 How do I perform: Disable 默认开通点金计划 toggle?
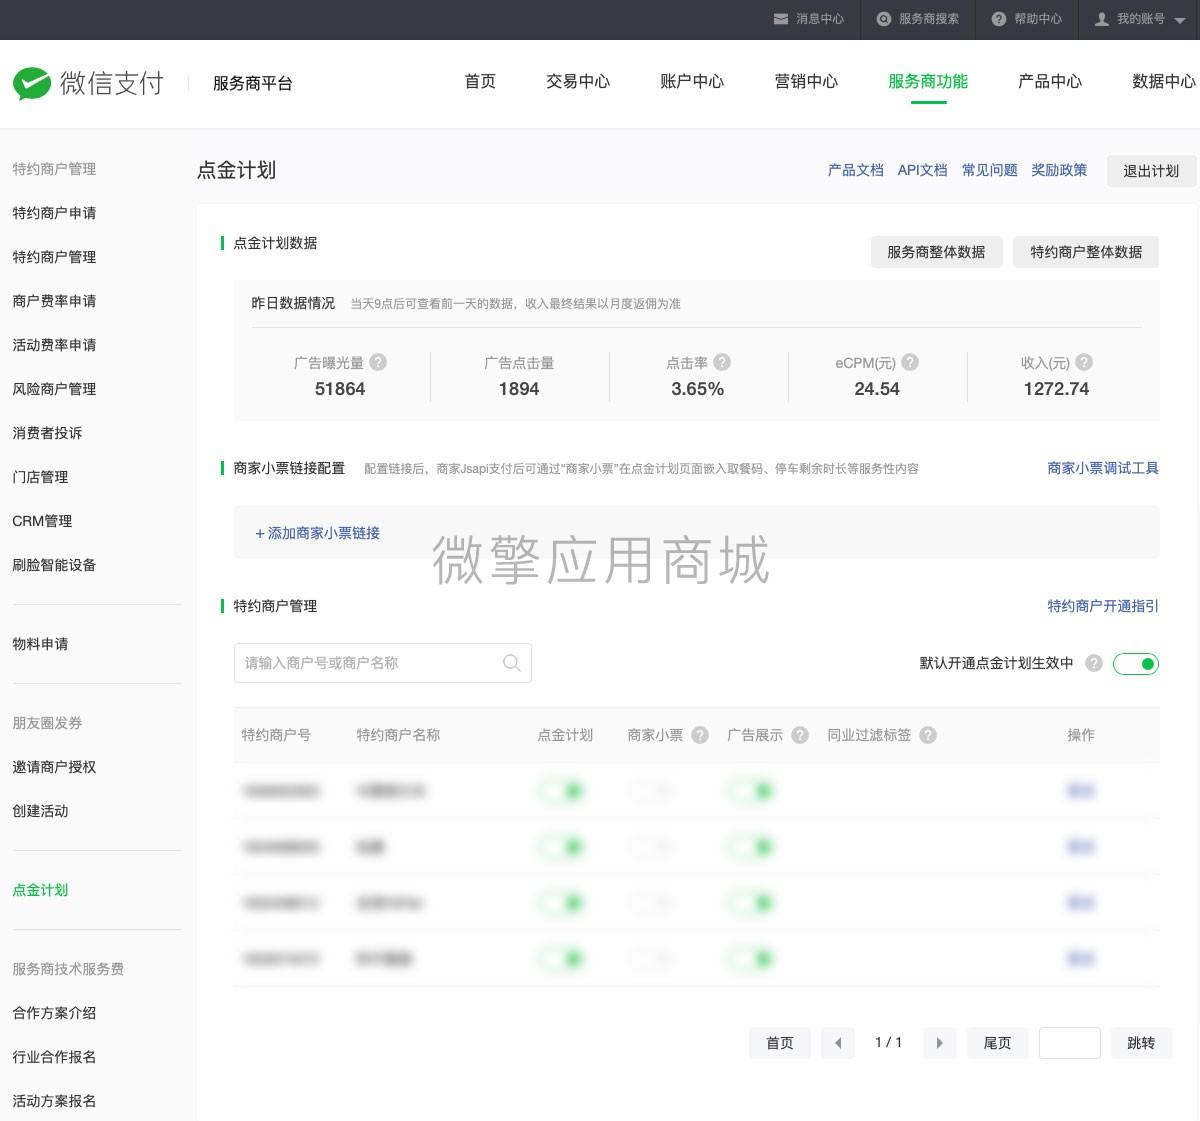click(1136, 663)
